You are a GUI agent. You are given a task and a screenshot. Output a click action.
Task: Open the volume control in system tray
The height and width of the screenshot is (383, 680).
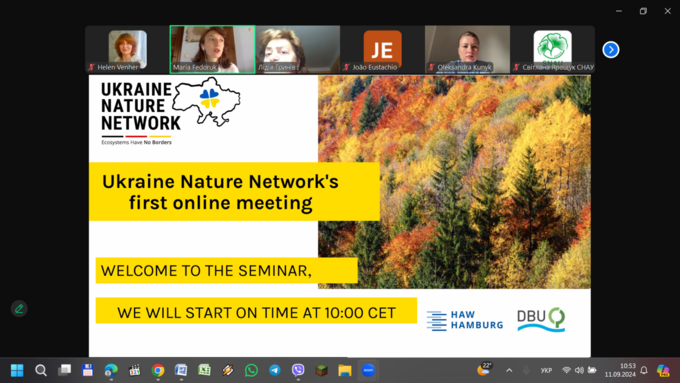[x=579, y=370]
